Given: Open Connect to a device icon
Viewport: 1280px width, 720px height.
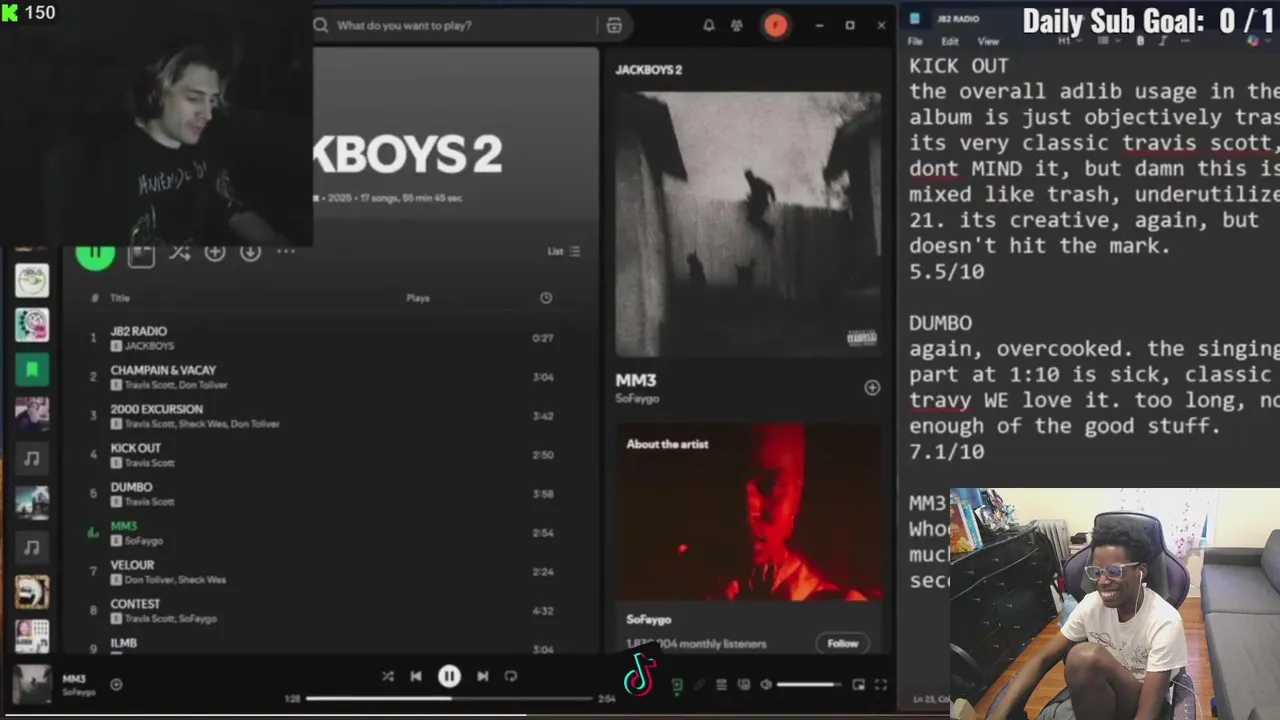Looking at the screenshot, I should point(743,685).
